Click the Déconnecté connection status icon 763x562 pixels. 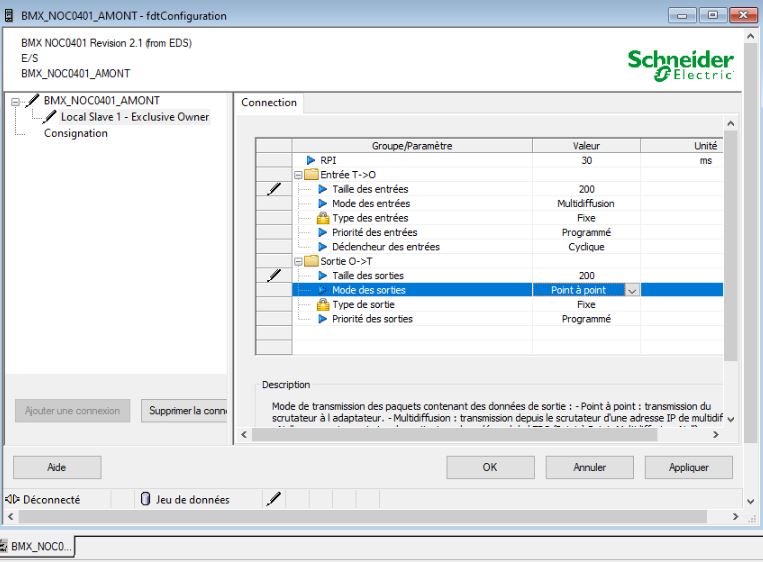click(x=11, y=498)
